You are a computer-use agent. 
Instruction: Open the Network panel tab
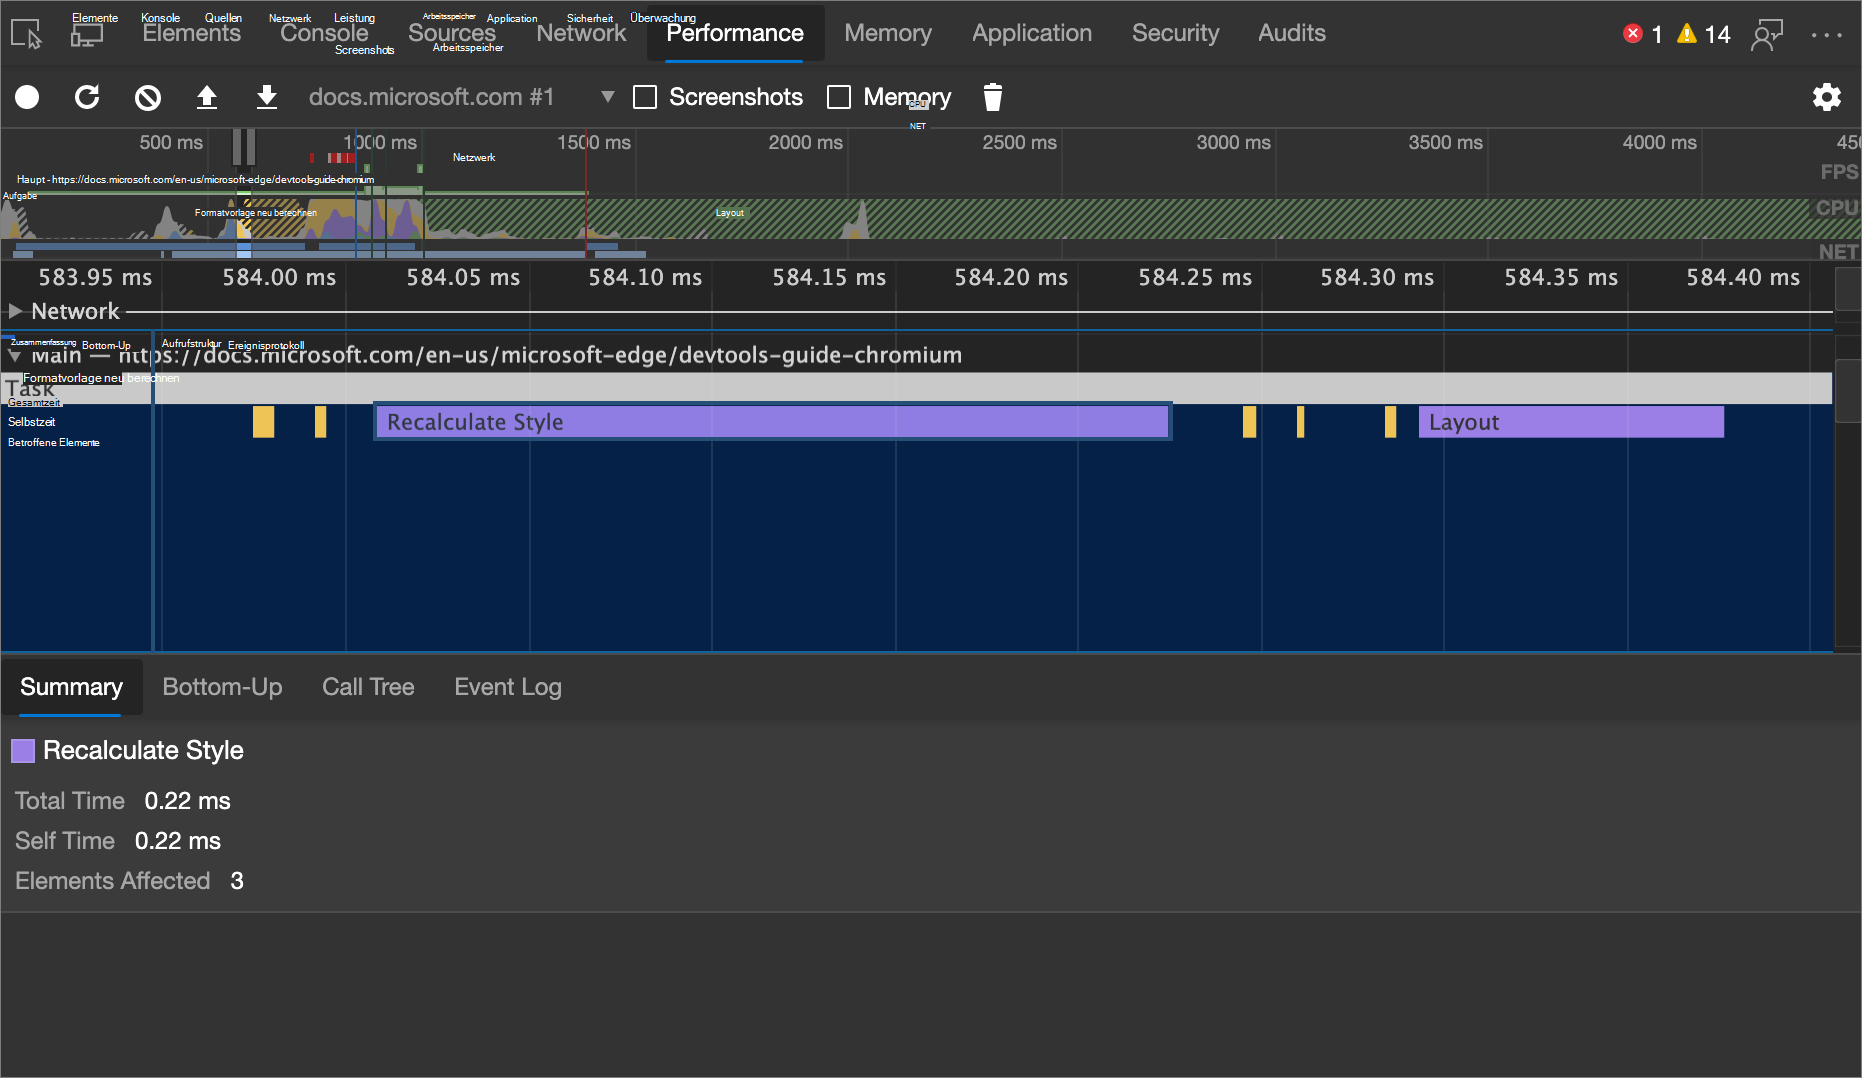coord(581,34)
